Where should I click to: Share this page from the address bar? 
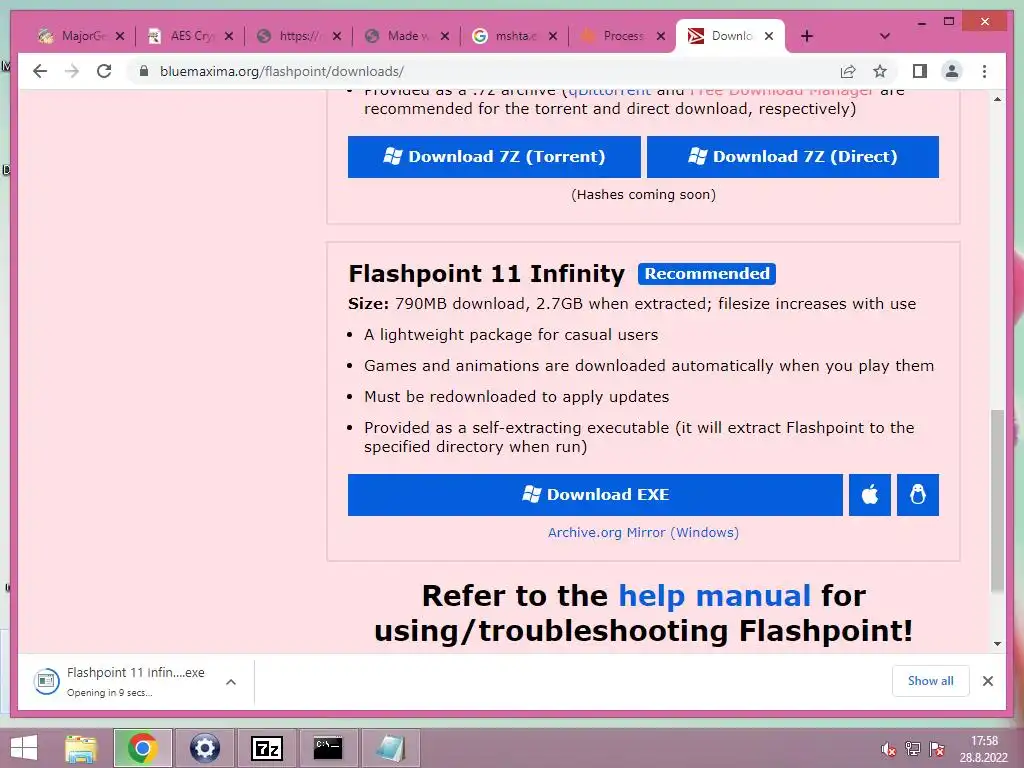(x=848, y=71)
